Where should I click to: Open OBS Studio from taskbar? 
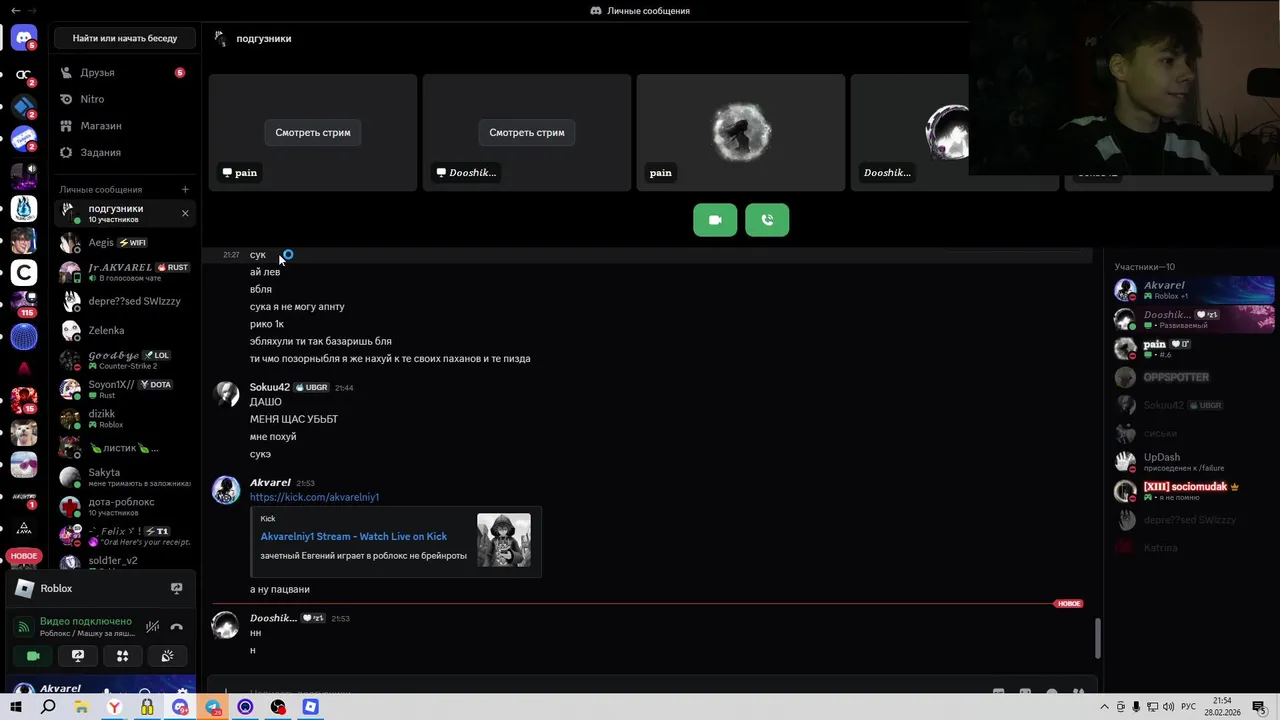pyautogui.click(x=278, y=707)
